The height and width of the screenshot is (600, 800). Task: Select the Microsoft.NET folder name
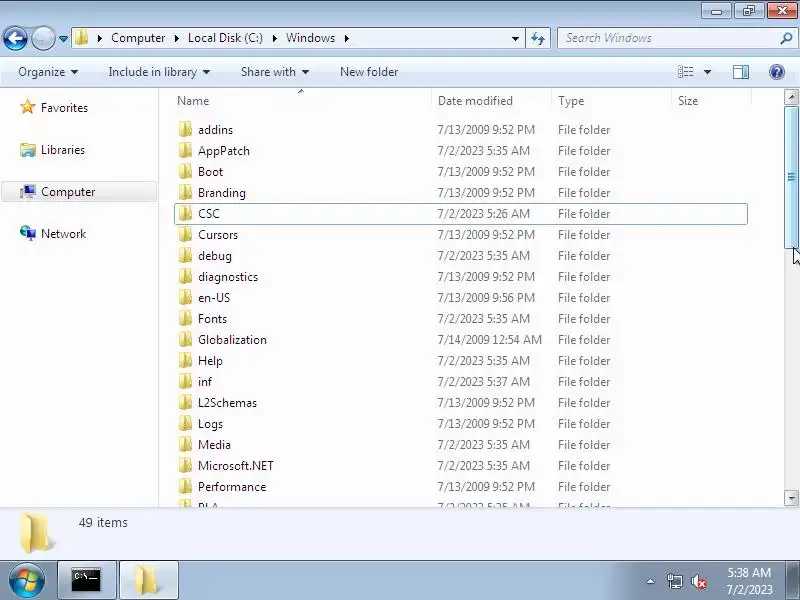(236, 466)
